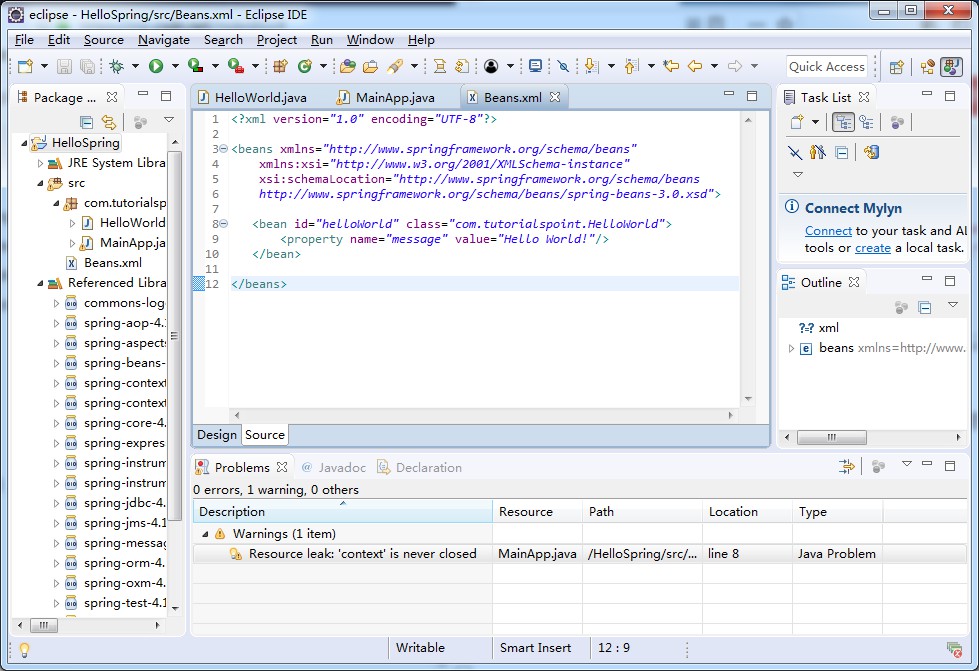The width and height of the screenshot is (979, 671).
Task: Click the light bulb tip icon in the status bar
Action: click(x=24, y=650)
